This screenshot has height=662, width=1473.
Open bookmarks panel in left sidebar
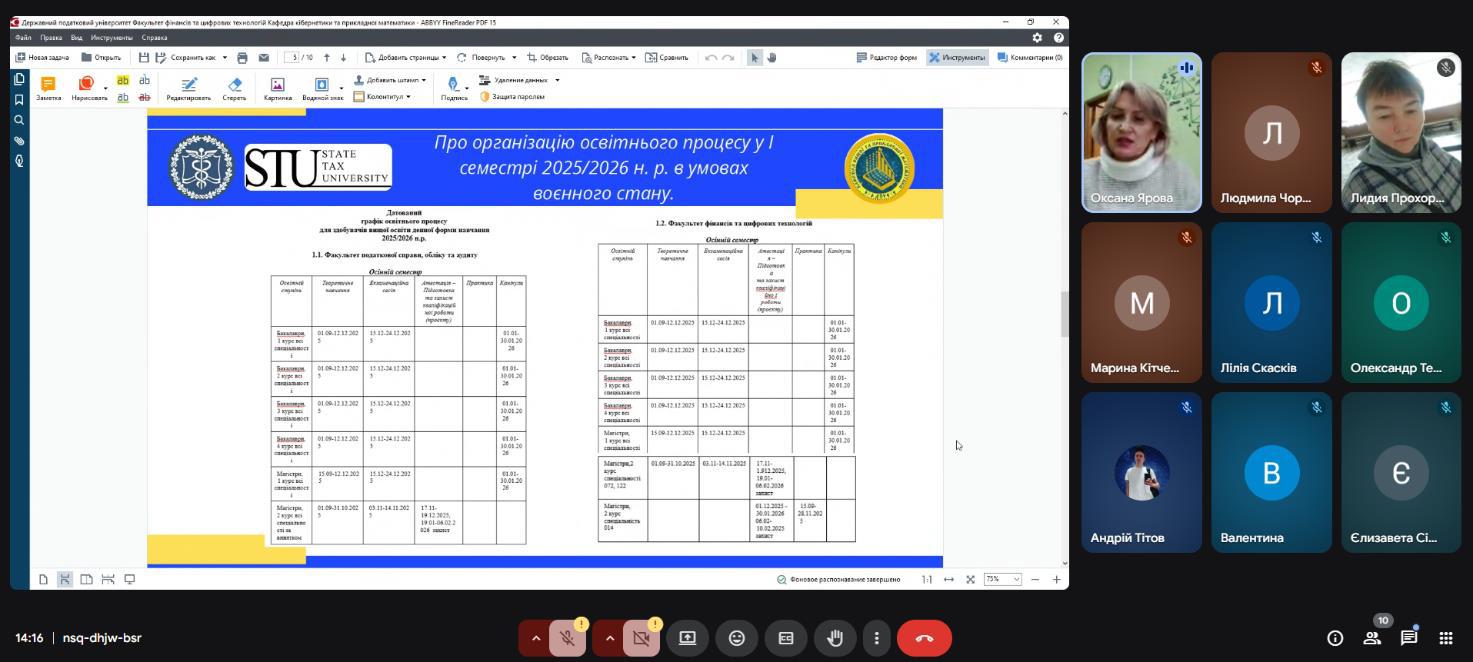click(x=19, y=99)
